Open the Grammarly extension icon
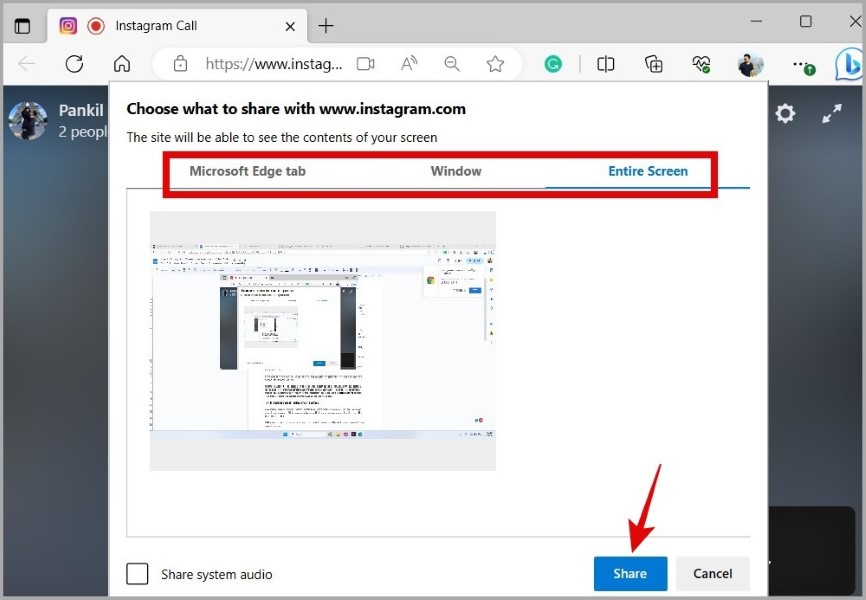Viewport: 866px width, 600px height. tap(553, 65)
